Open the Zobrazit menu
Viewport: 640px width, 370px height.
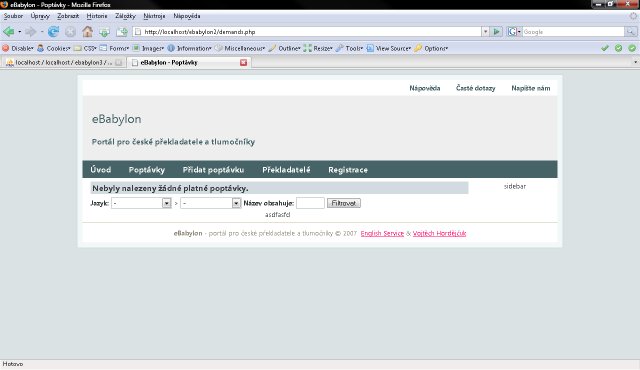pos(68,16)
